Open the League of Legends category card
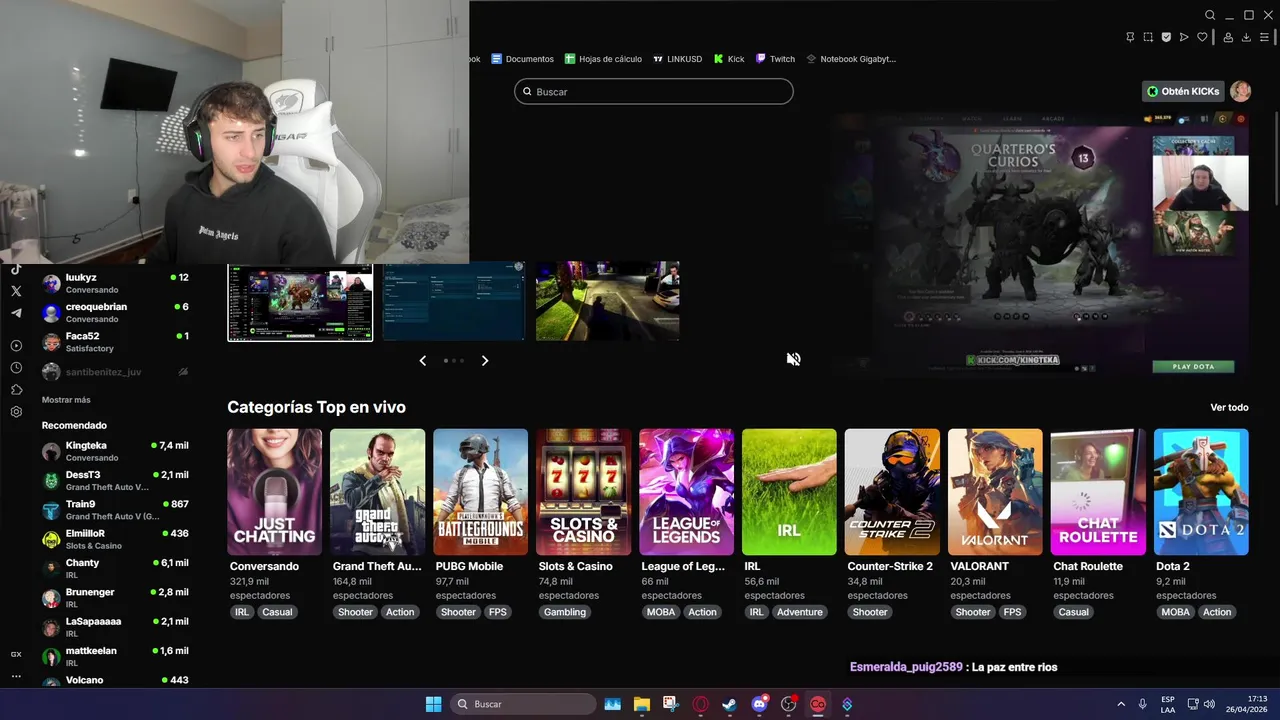This screenshot has height=720, width=1280. tap(686, 492)
